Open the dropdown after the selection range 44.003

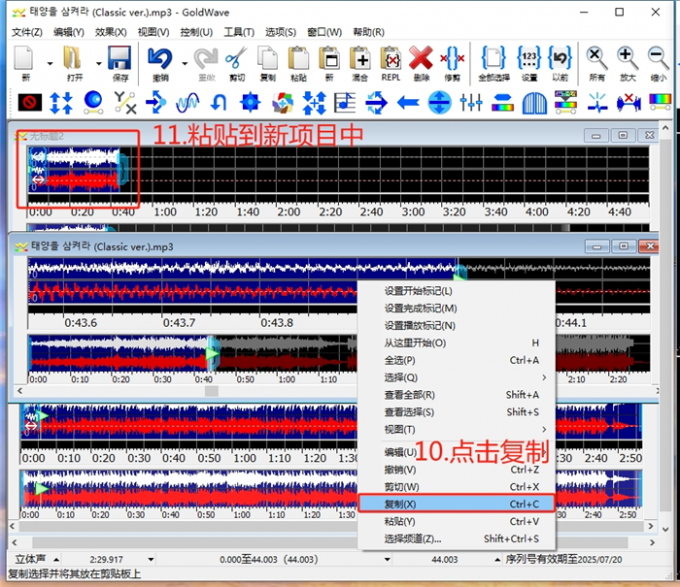387,559
